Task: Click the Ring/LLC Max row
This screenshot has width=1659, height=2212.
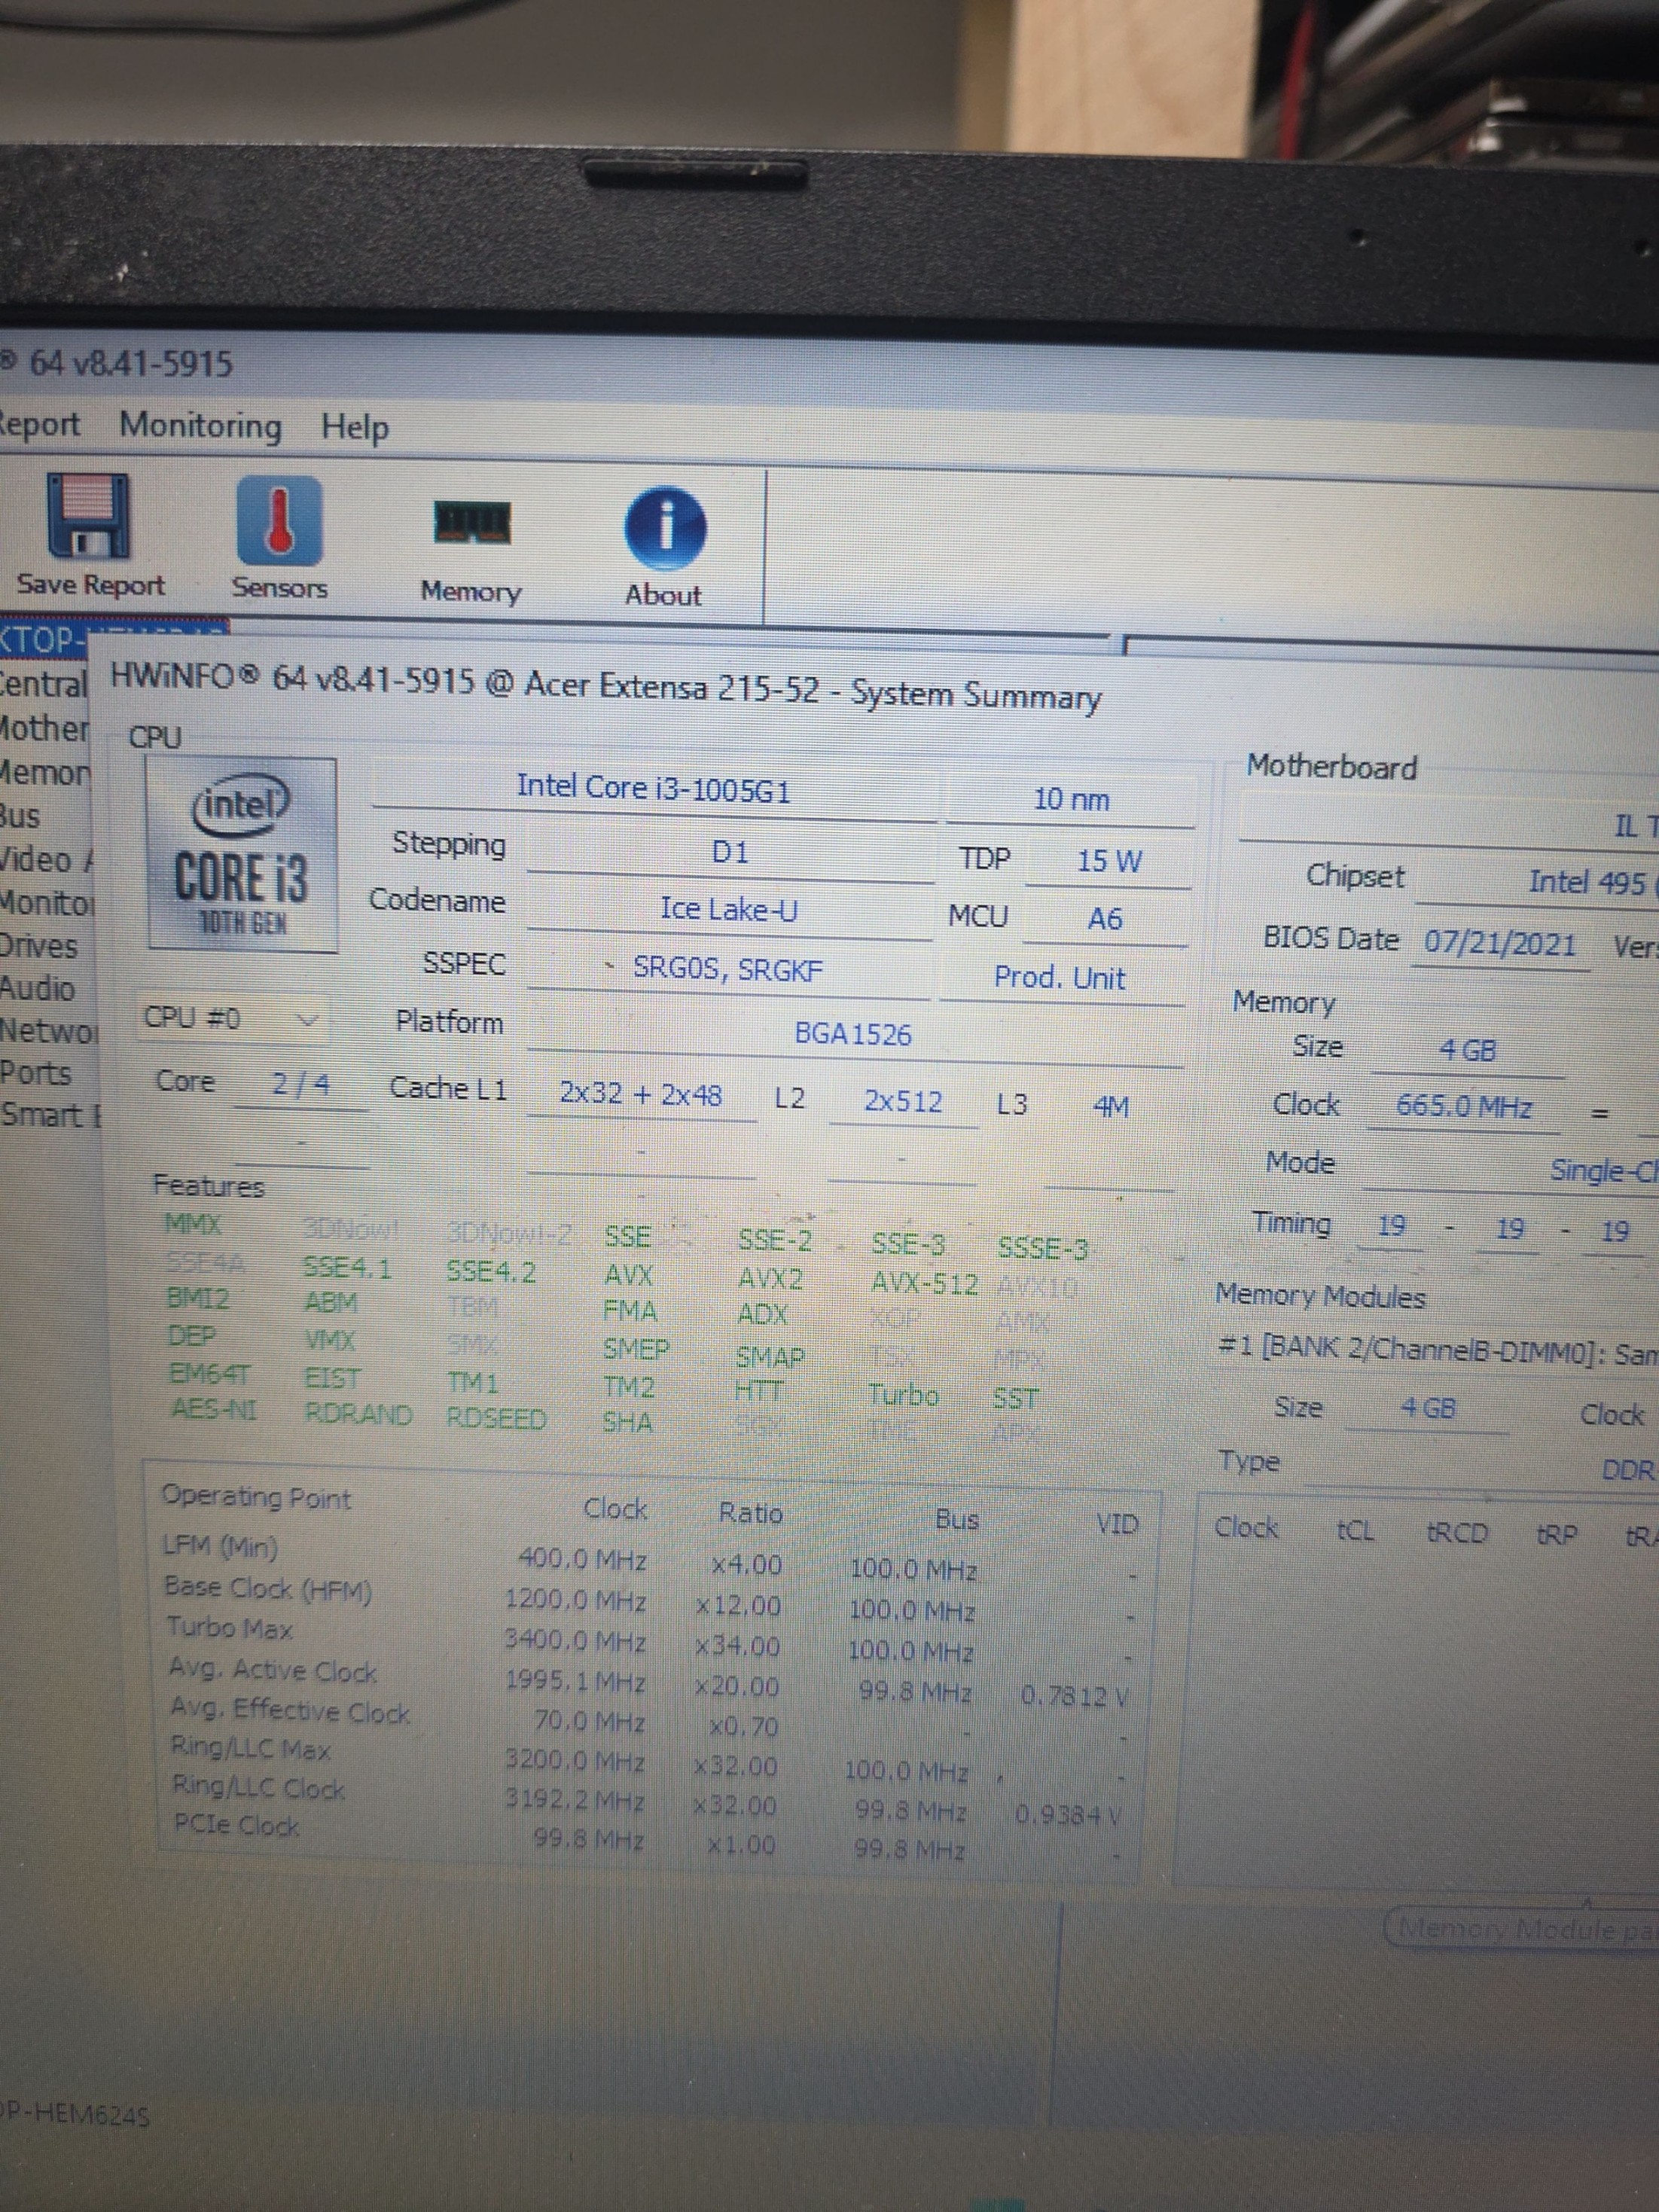Action: tap(649, 1760)
